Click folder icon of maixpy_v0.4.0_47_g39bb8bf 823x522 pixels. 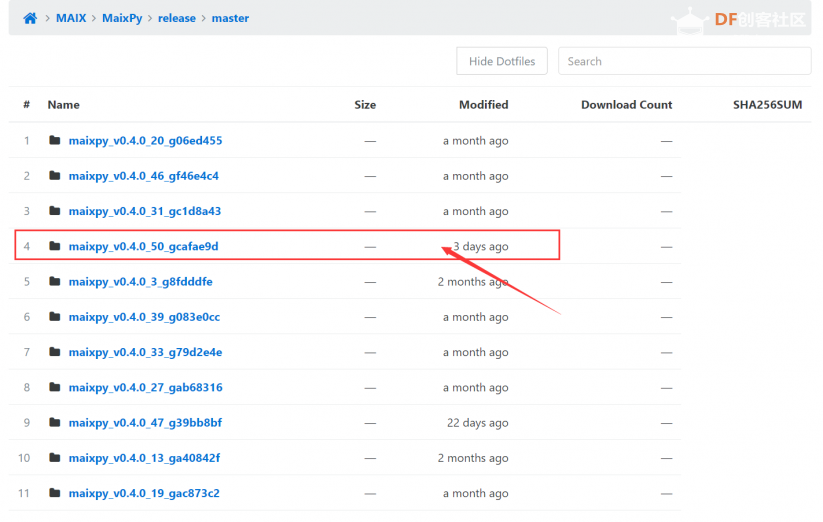click(x=55, y=422)
